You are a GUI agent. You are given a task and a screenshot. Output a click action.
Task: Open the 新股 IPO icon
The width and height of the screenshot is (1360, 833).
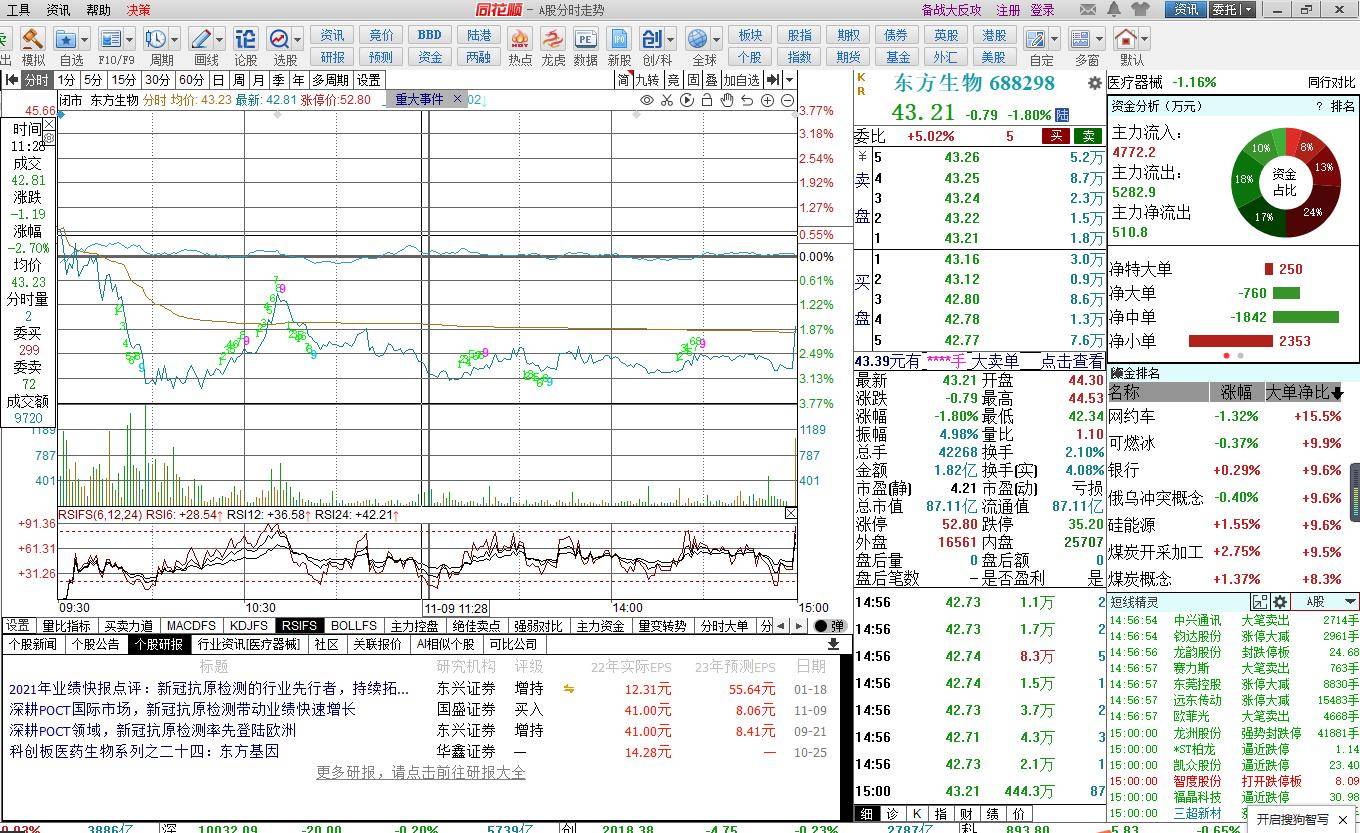[x=620, y=39]
